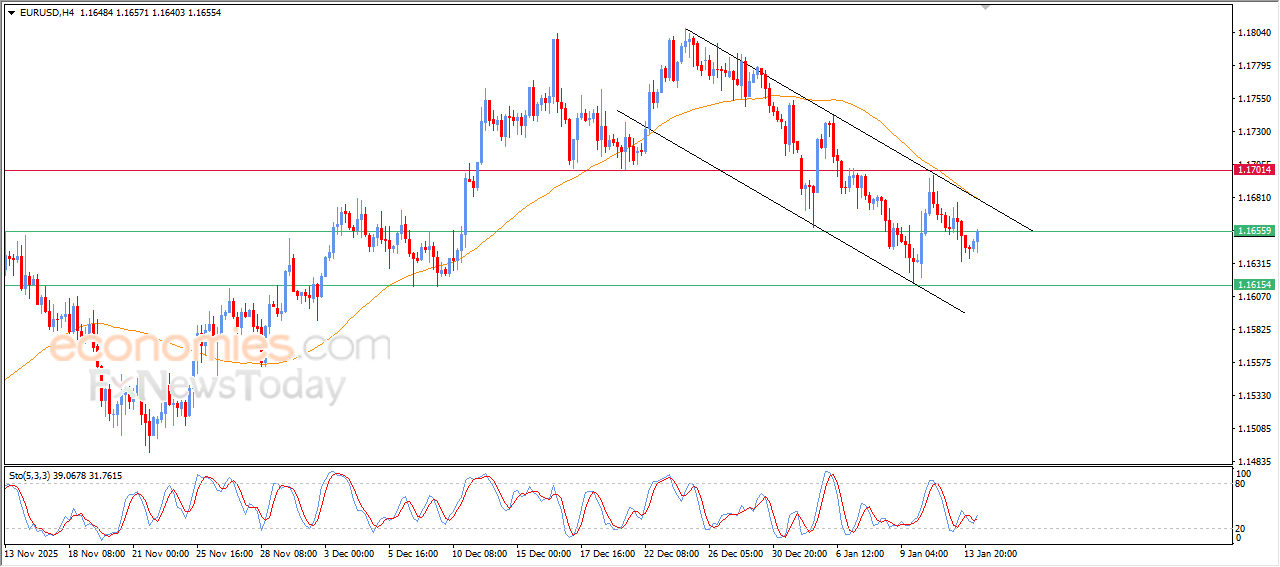Click the 1.16070 value on price axis

1254,297
